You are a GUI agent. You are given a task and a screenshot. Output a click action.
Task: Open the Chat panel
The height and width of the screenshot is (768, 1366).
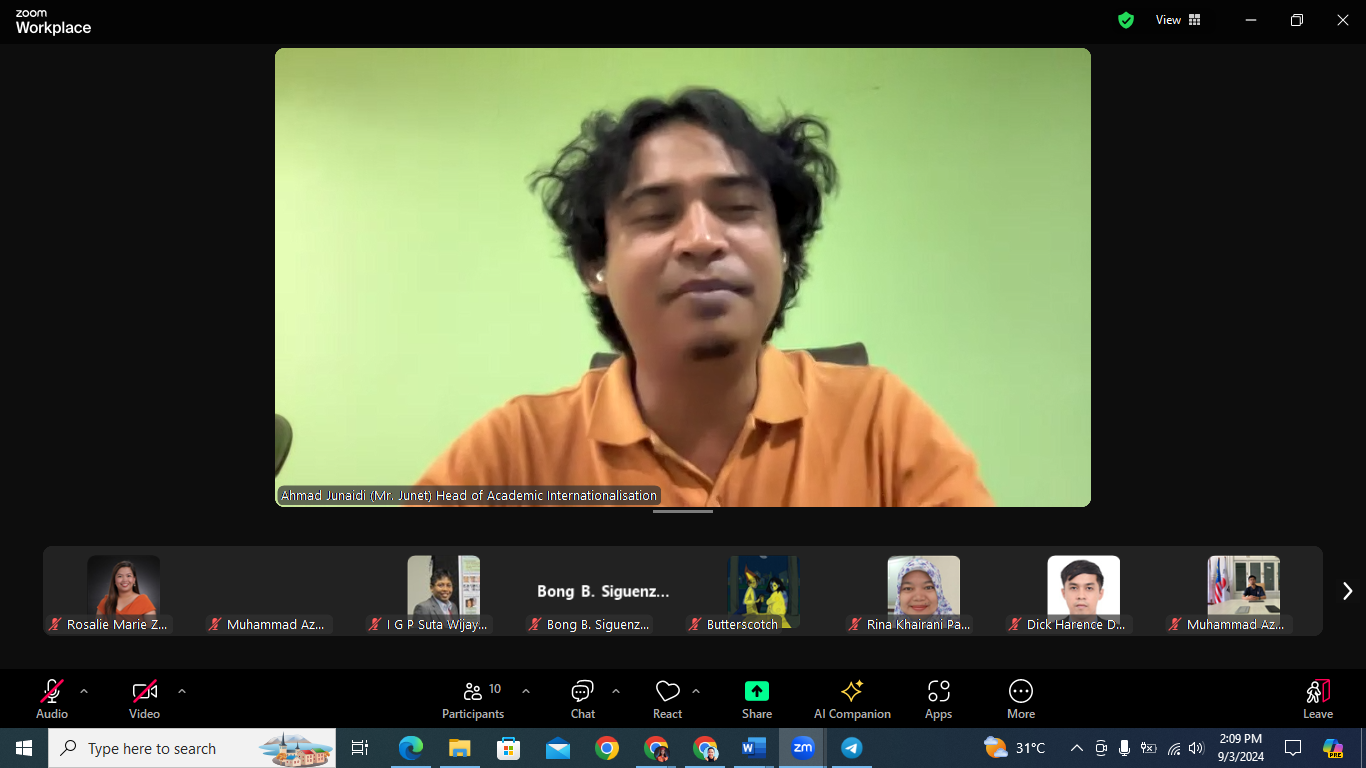click(x=582, y=699)
